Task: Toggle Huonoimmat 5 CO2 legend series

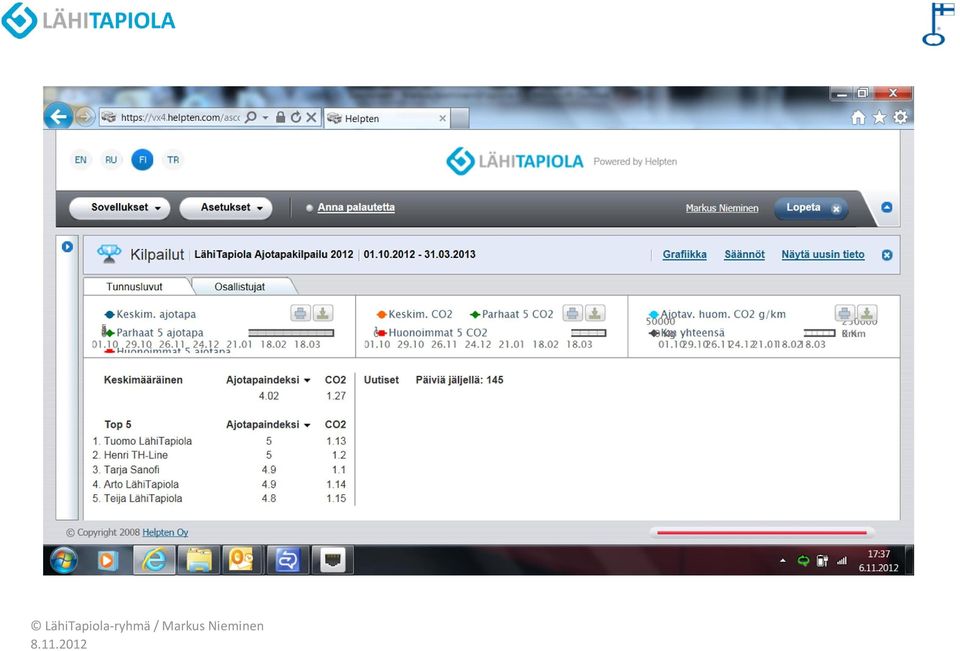Action: coord(431,333)
